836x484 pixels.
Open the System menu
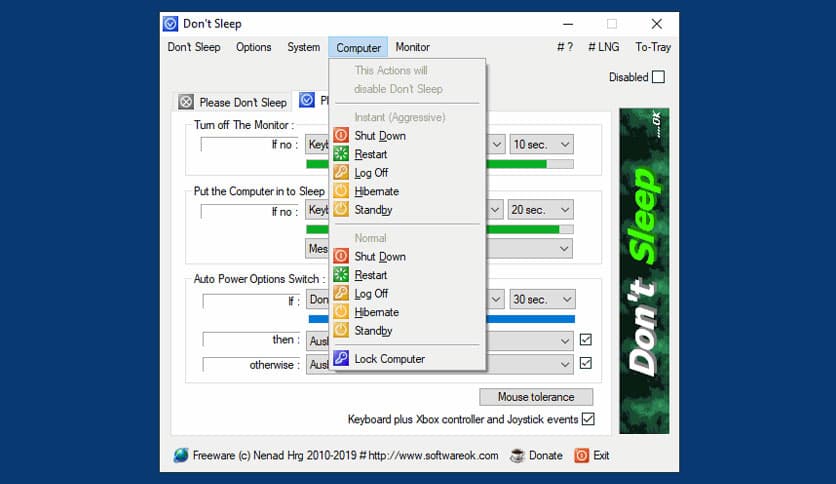(x=303, y=47)
